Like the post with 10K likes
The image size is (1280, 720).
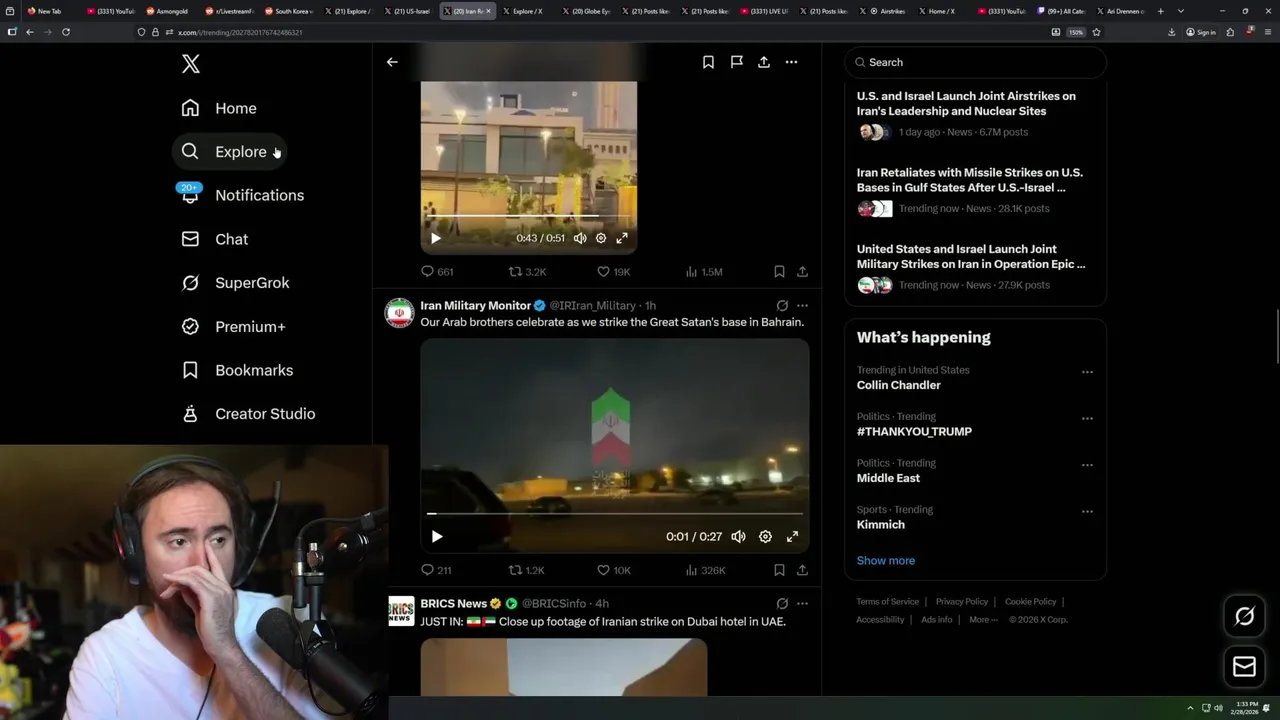click(x=613, y=570)
